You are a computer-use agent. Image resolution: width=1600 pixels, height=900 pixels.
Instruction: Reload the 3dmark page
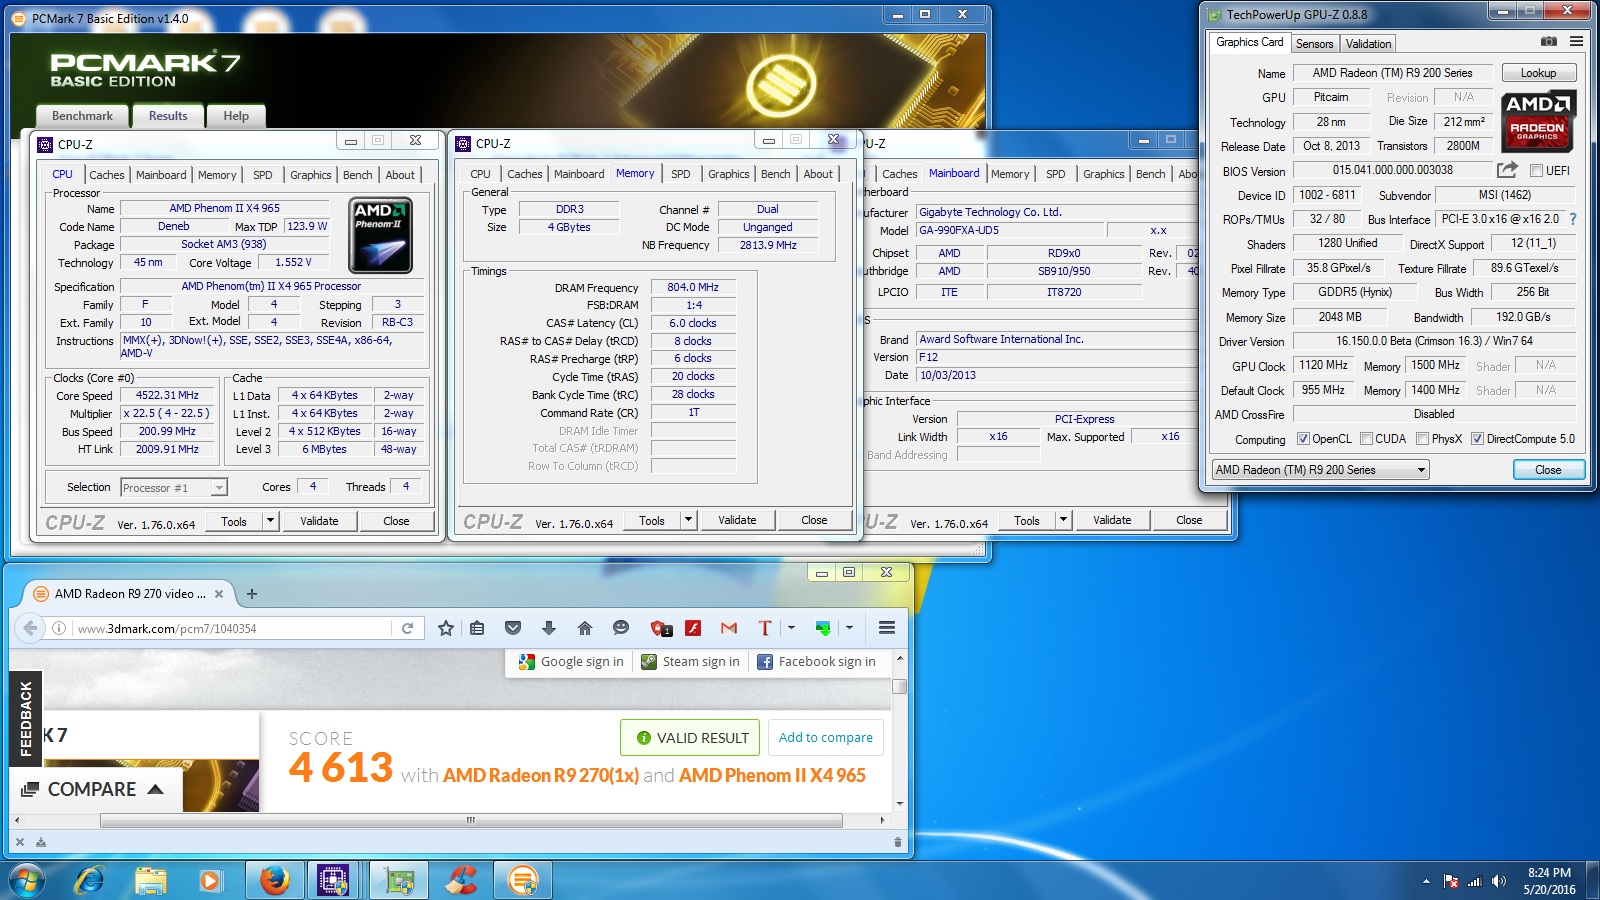point(407,628)
